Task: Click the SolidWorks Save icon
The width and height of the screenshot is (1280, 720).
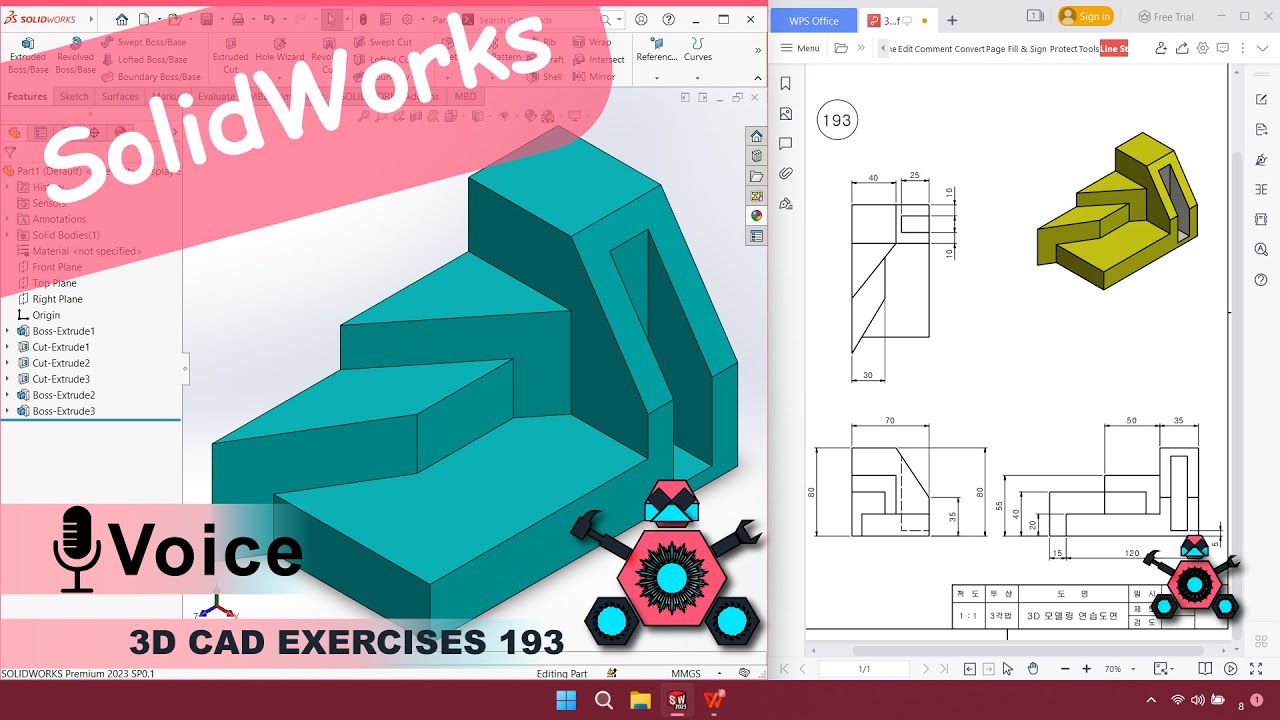Action: [206, 19]
